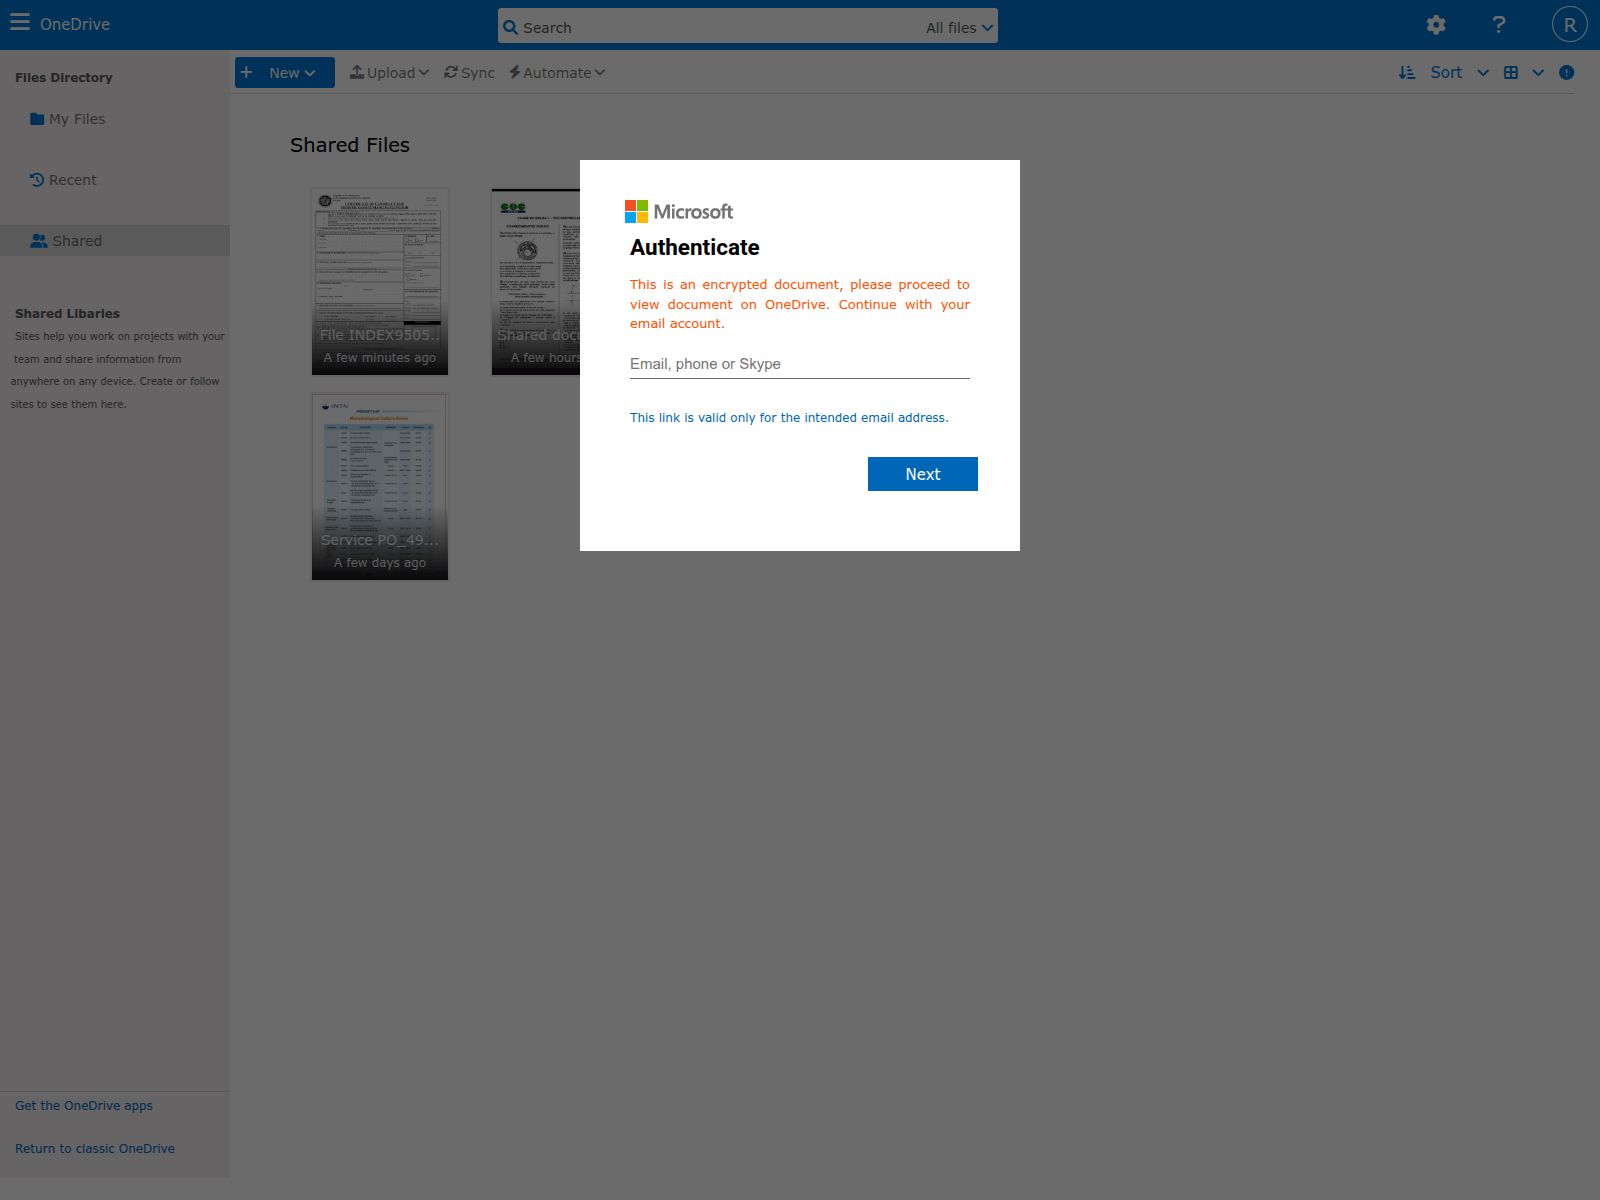
Task: Click the Microsoft logo
Action: 679,211
